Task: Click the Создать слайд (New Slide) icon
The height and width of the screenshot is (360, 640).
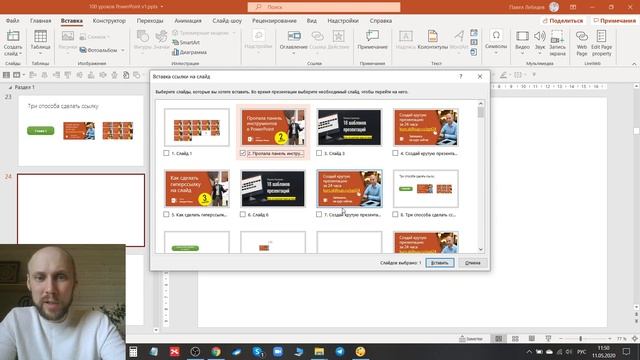Action: (x=13, y=37)
